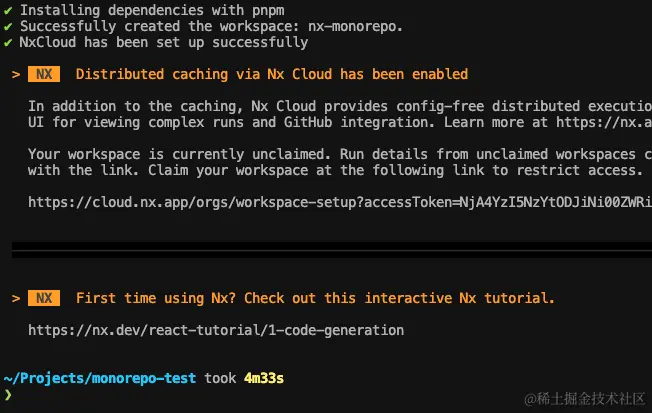
Task: Click the checkmark before Successfully created the workspace
Action: [8, 27]
